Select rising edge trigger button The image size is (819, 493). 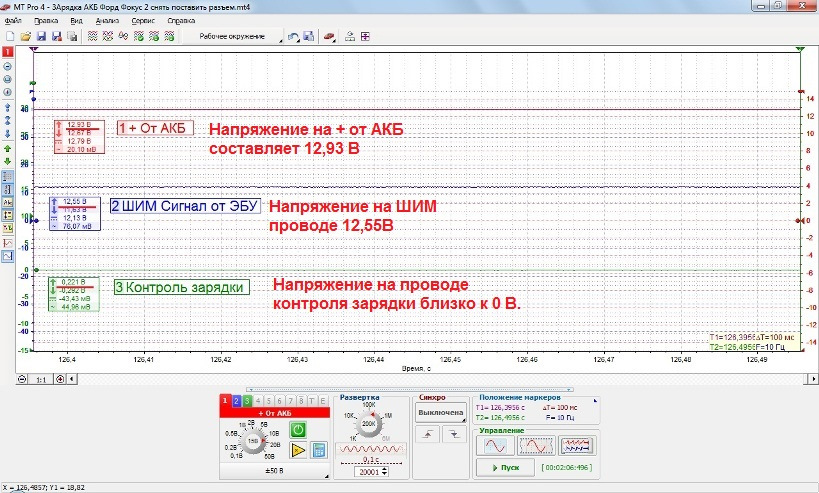[427, 434]
